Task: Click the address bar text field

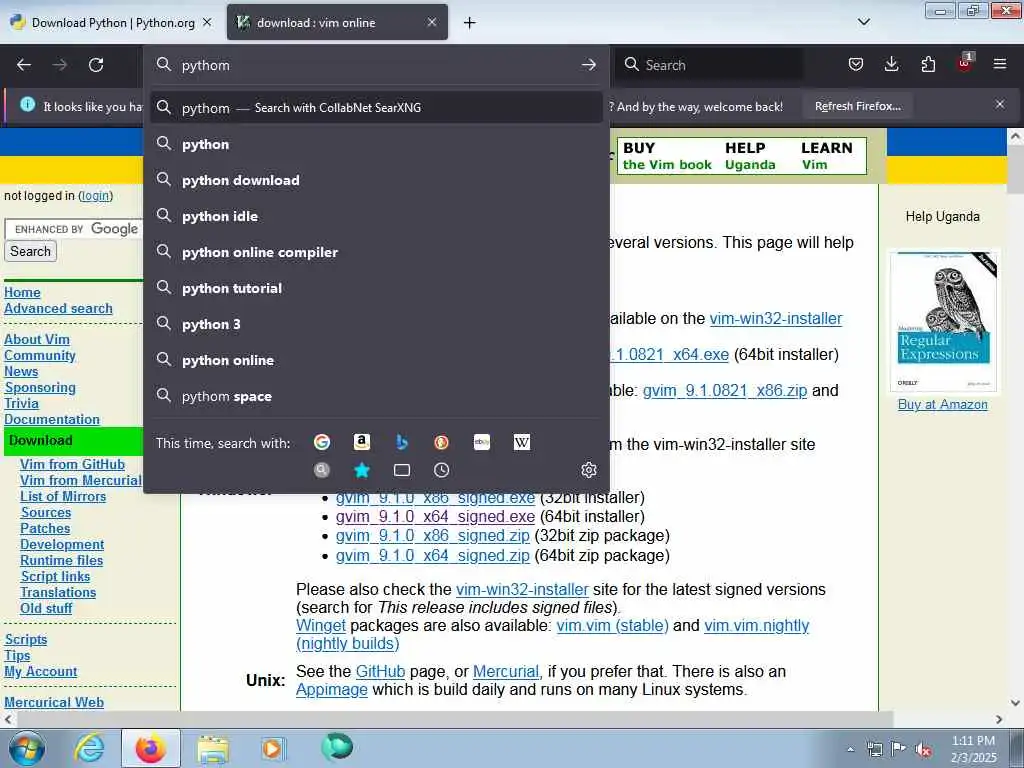Action: pyautogui.click(x=376, y=65)
